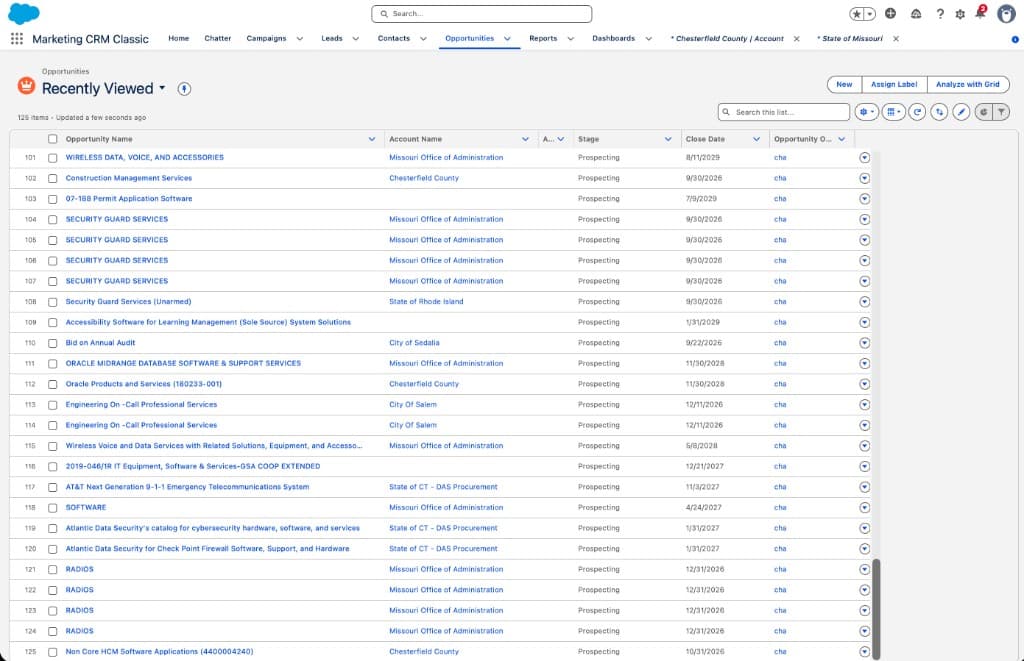Viewport: 1024px width, 661px height.
Task: Open row actions for Oracle Products and Services
Action: tap(865, 384)
